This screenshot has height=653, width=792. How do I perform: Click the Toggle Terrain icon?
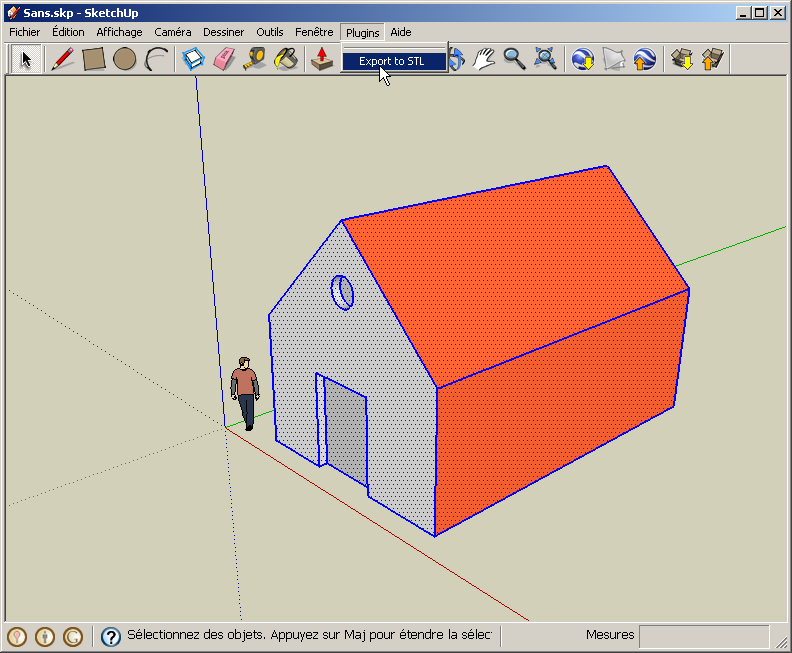pyautogui.click(x=614, y=59)
